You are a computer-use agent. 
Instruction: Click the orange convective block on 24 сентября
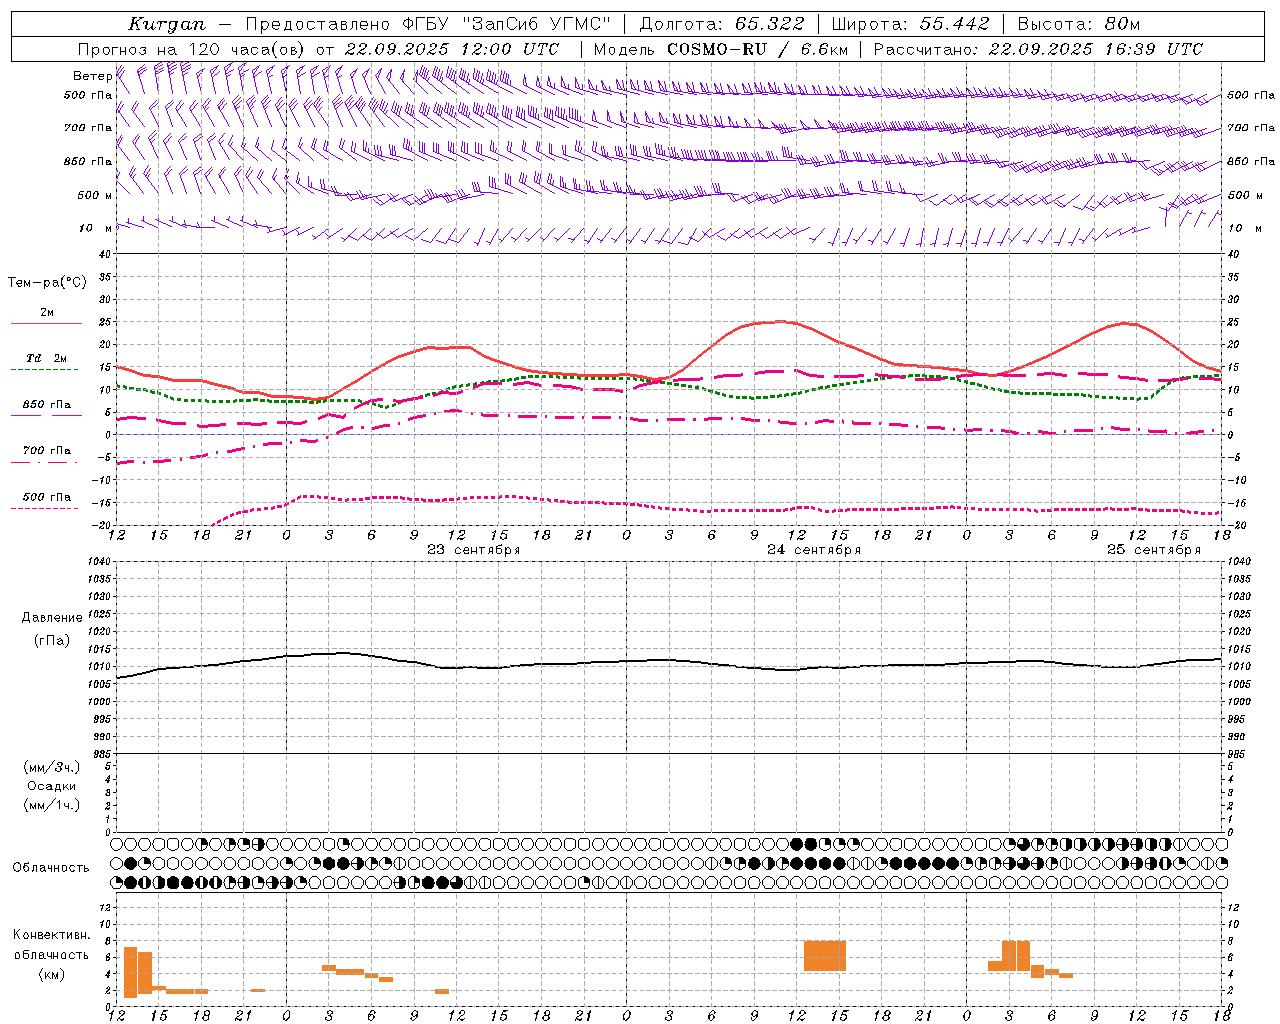coord(825,956)
